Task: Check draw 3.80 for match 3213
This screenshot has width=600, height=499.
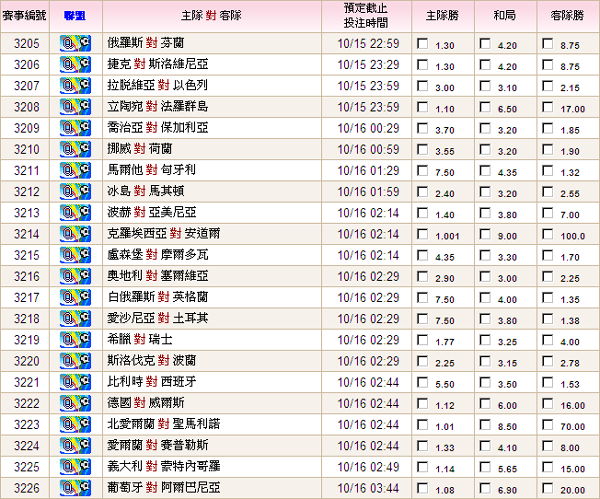Action: coord(485,213)
